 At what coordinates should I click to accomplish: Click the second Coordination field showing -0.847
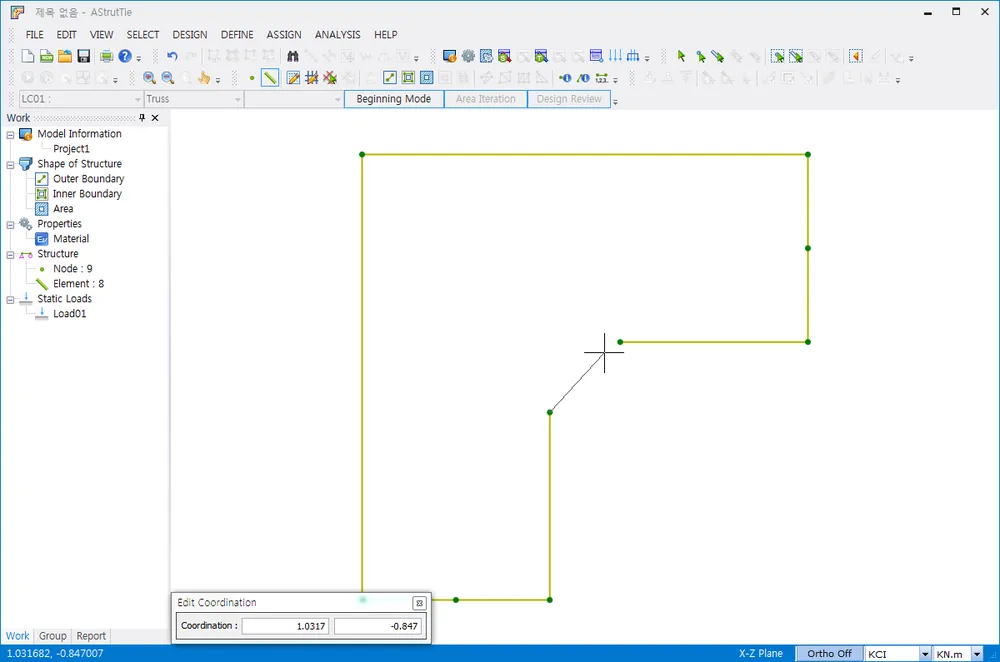pyautogui.click(x=378, y=626)
